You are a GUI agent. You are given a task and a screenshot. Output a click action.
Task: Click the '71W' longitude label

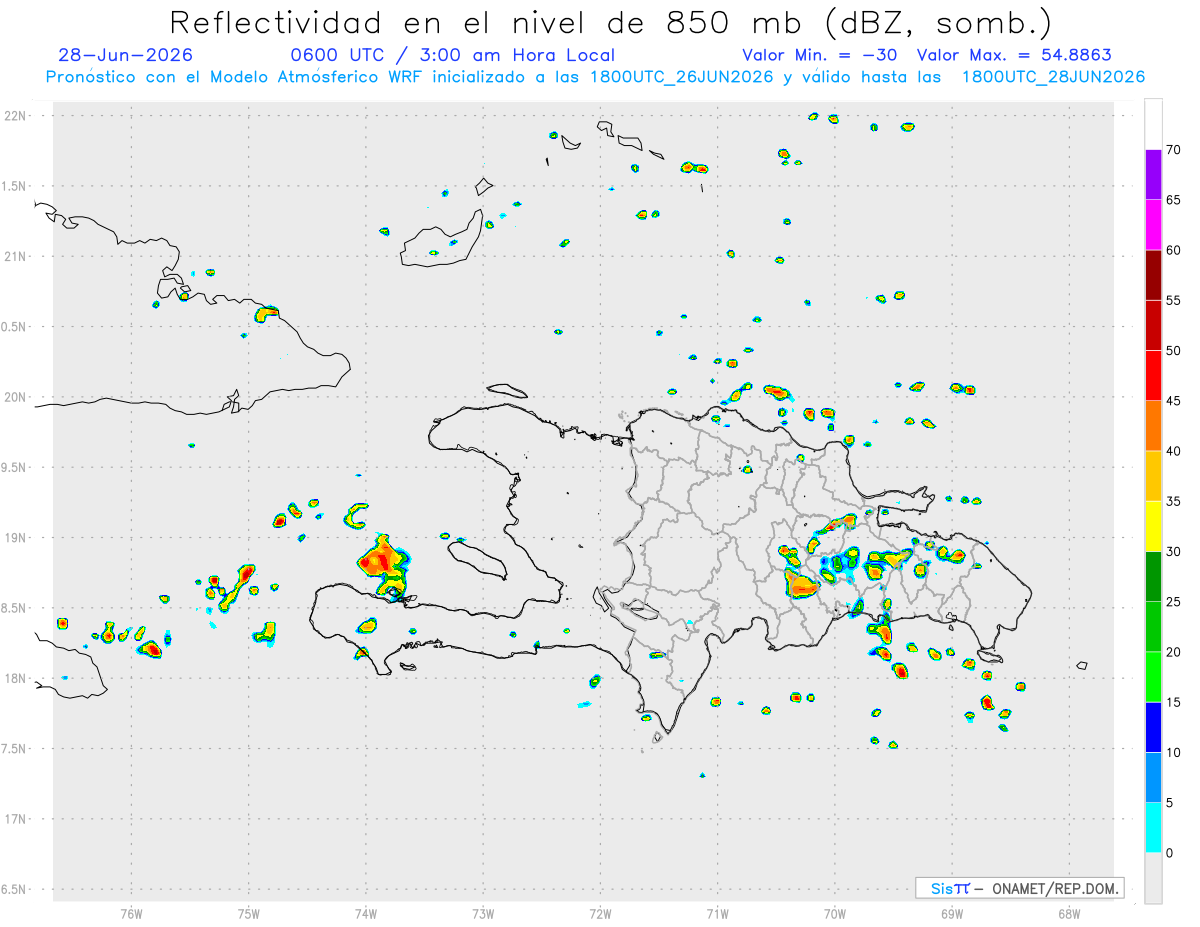(x=717, y=913)
